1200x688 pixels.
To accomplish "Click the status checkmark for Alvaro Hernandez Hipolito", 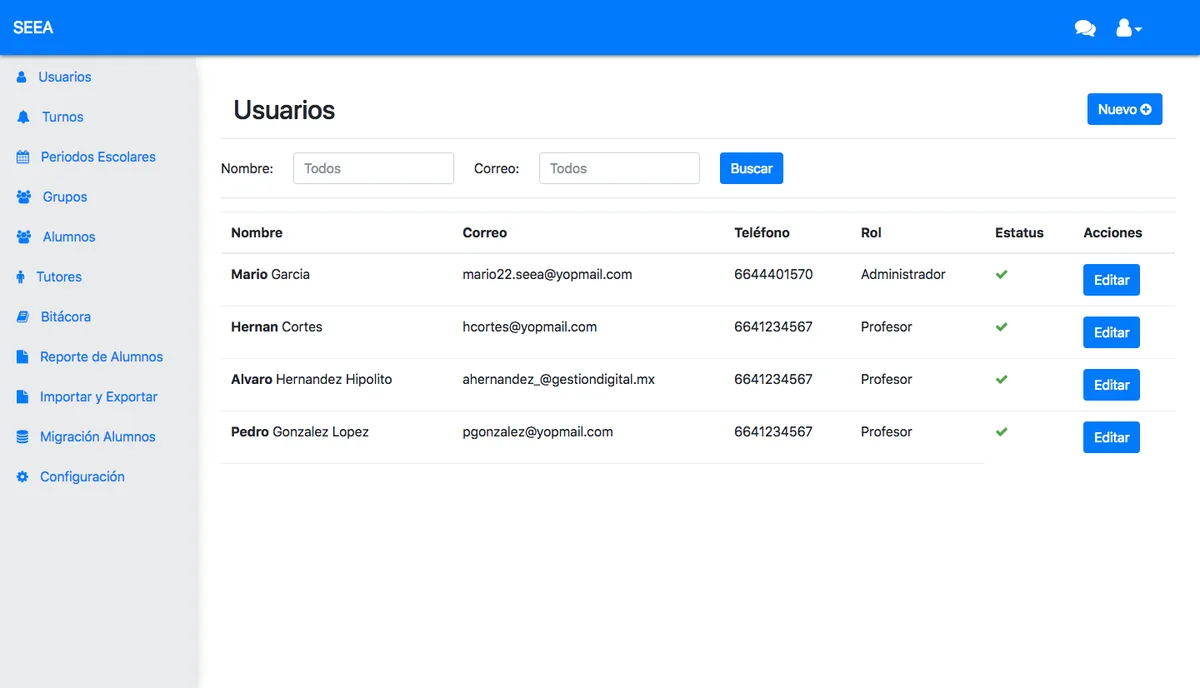I will click(x=1001, y=379).
